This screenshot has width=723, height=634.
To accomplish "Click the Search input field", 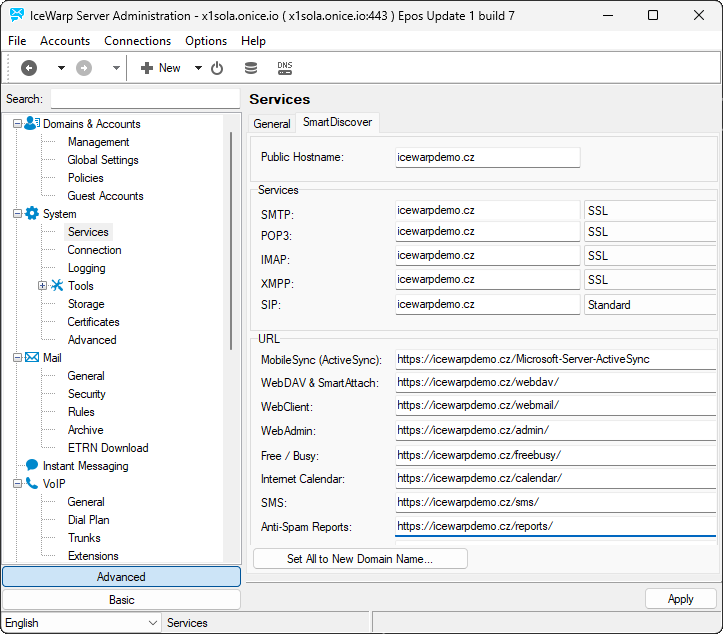I will click(145, 99).
